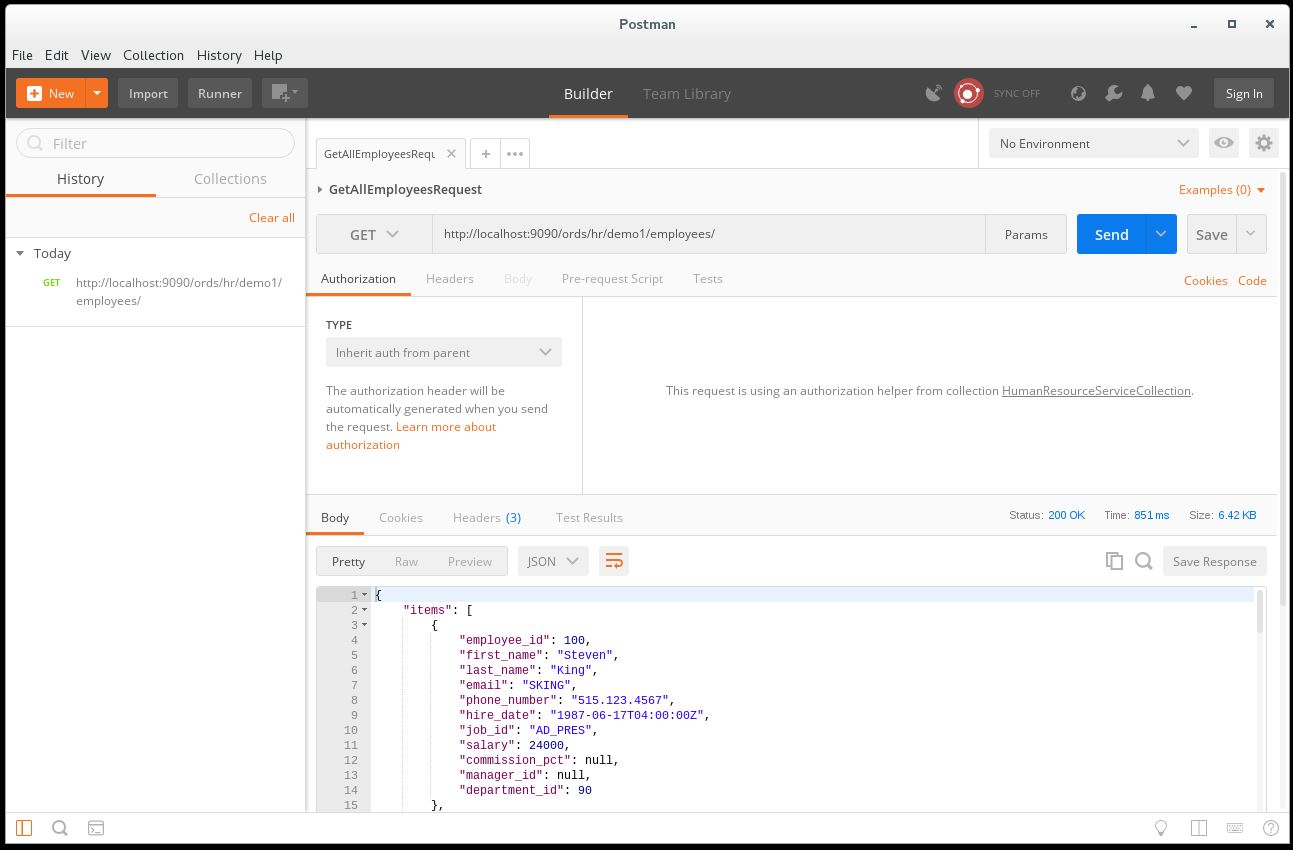Click the manage environments gear icon
The width and height of the screenshot is (1293, 850).
click(x=1264, y=143)
